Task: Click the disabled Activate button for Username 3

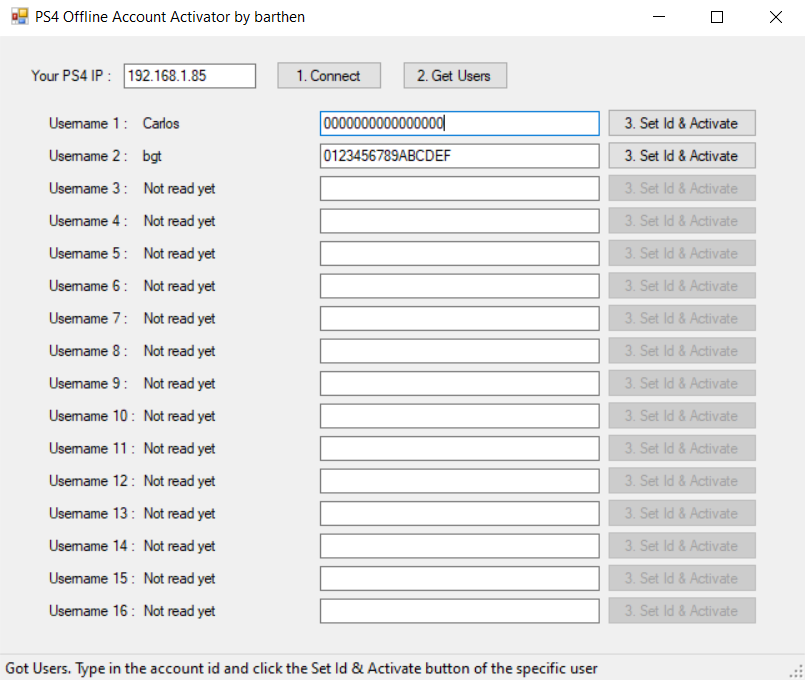Action: point(682,188)
